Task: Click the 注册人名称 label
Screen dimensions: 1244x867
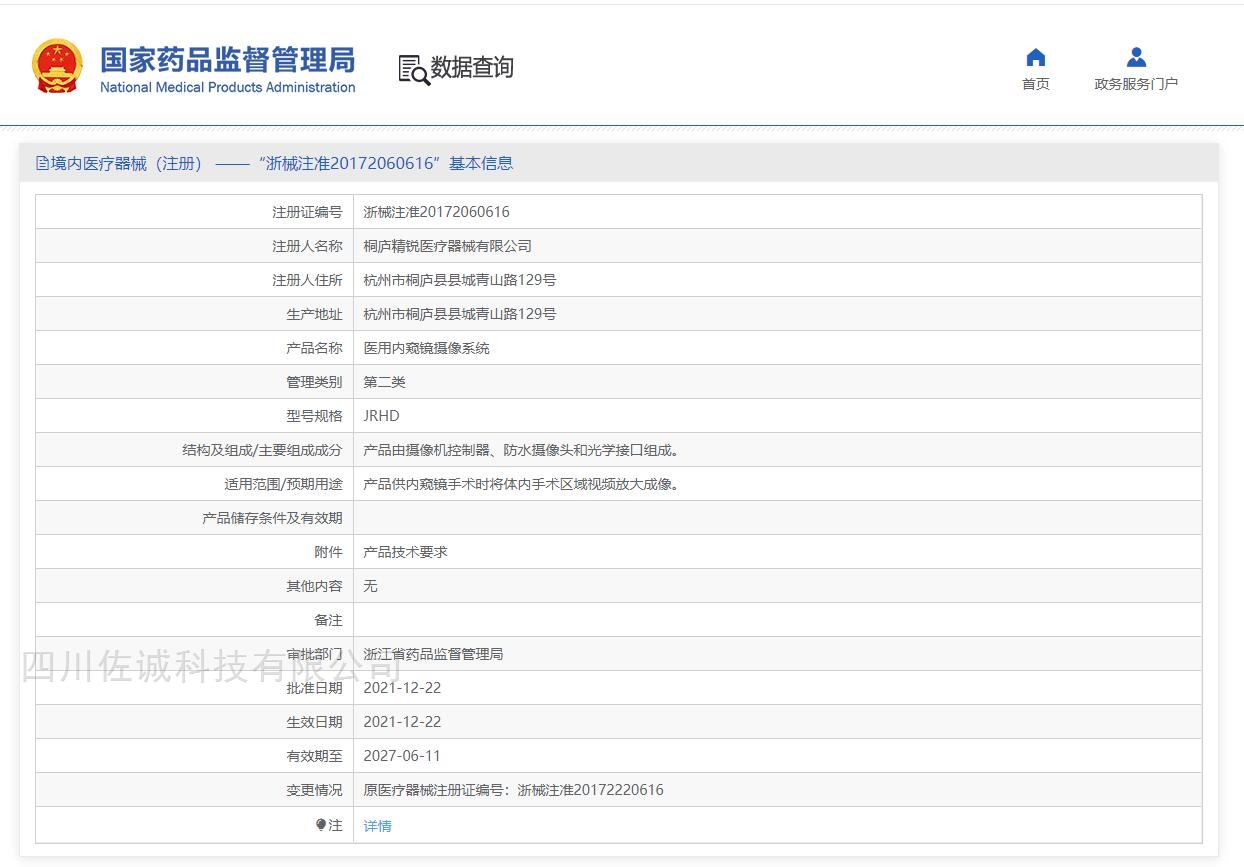Action: tap(307, 246)
